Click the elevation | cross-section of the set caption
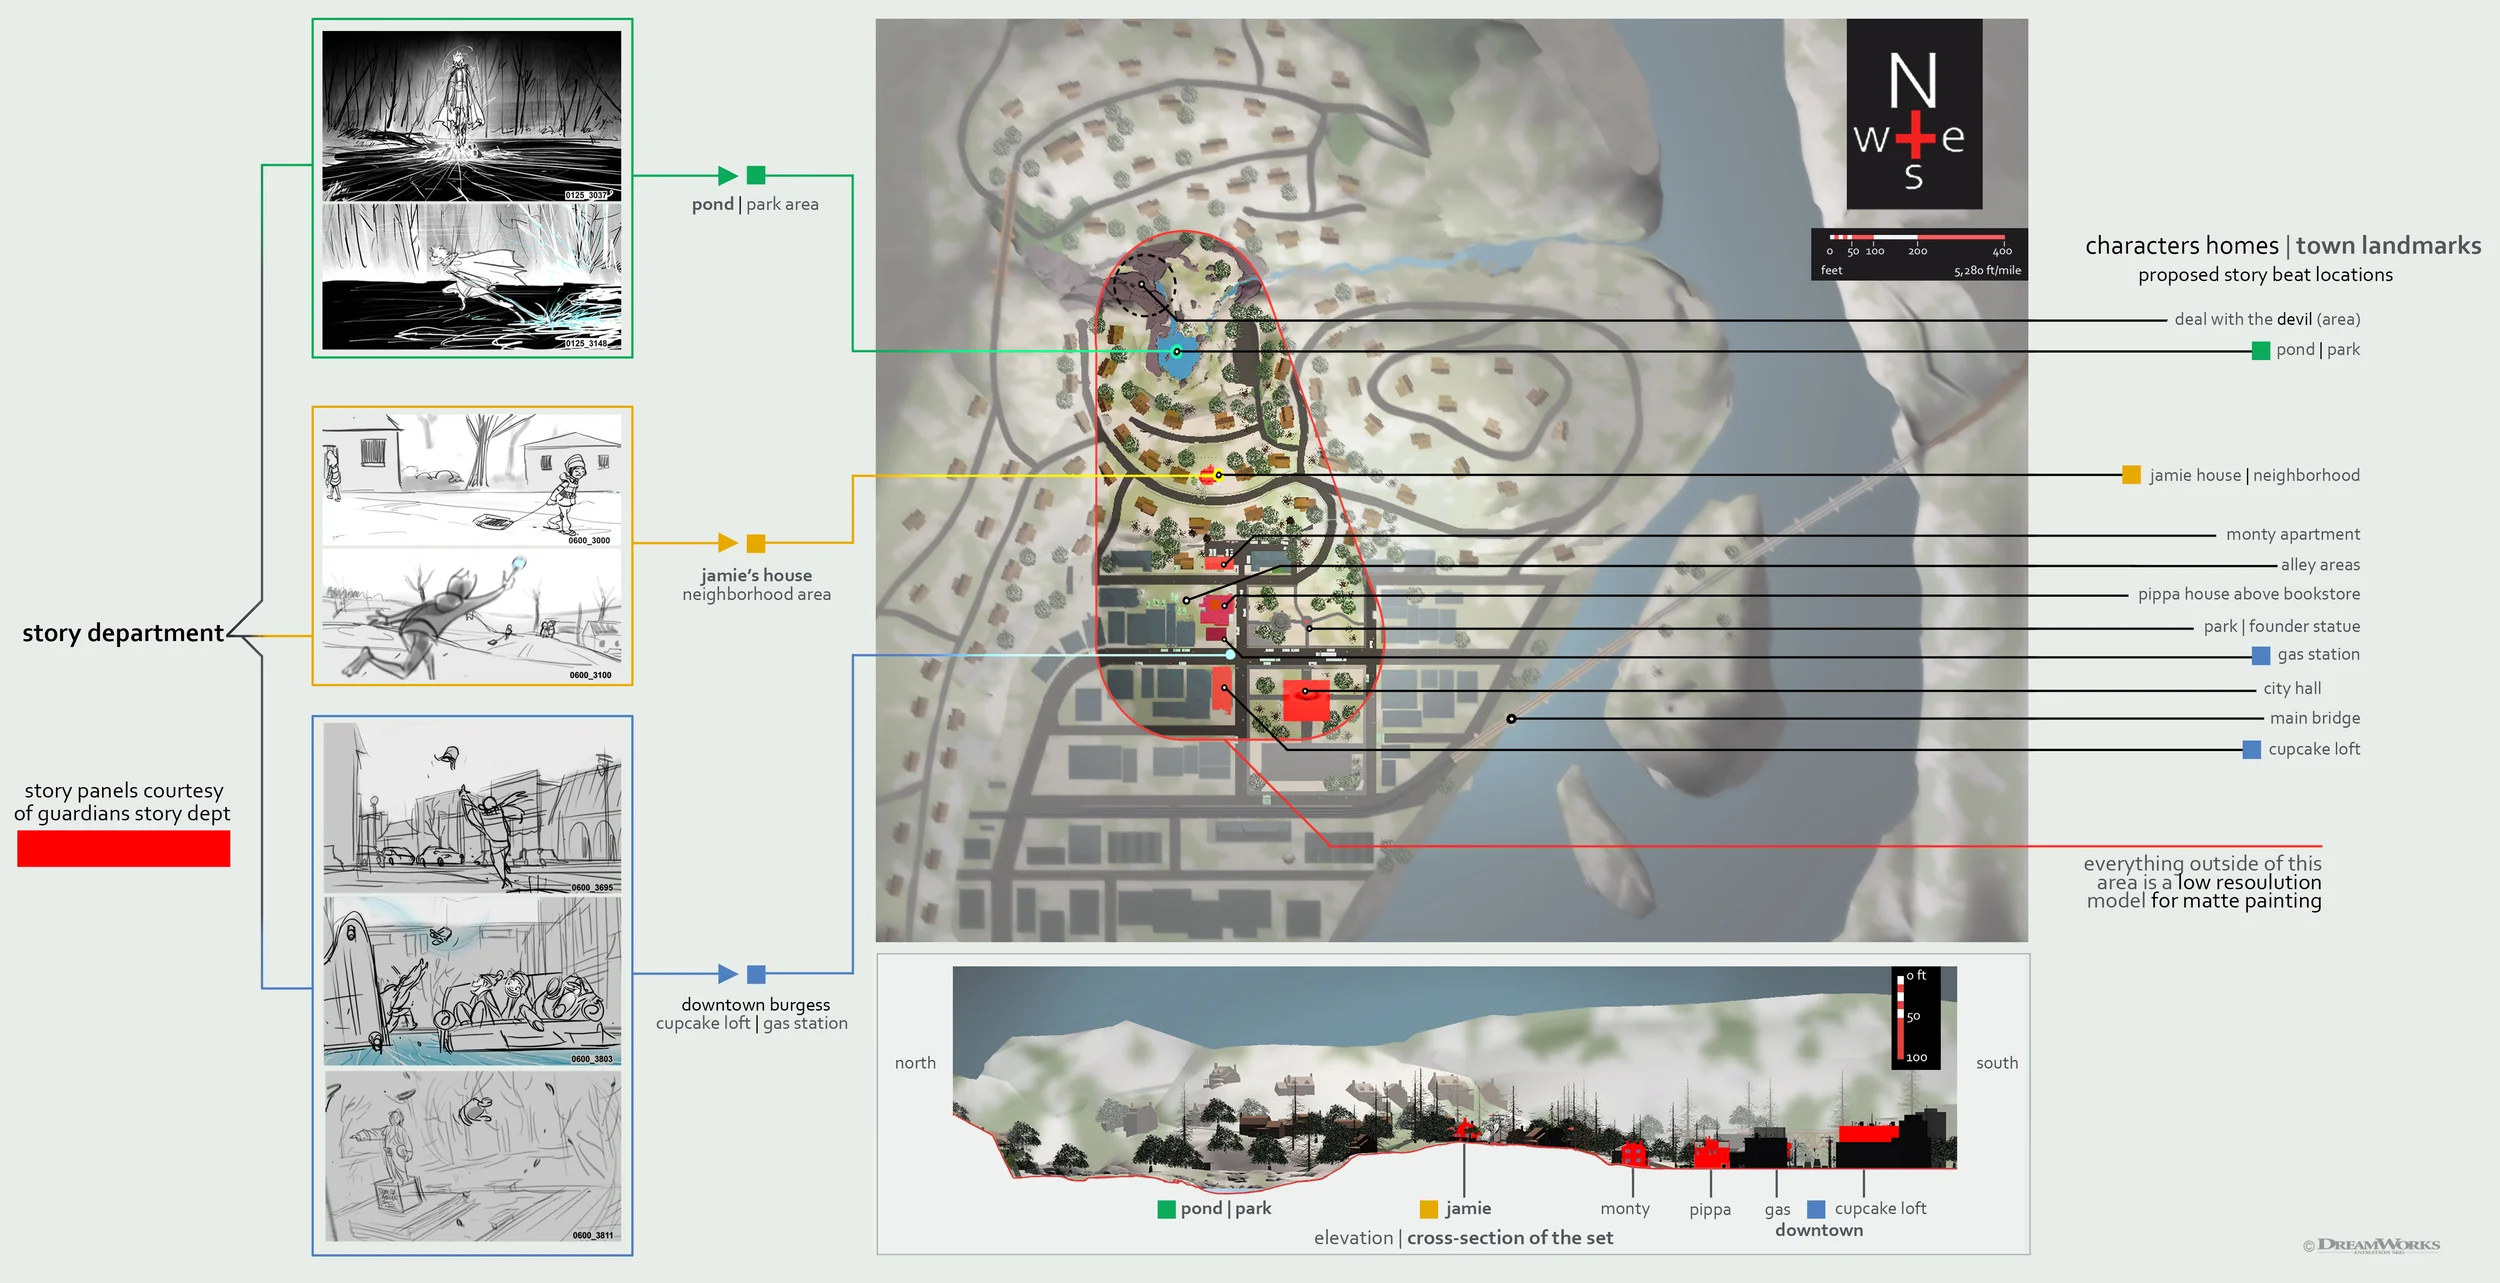2500x1283 pixels. 1463,1238
